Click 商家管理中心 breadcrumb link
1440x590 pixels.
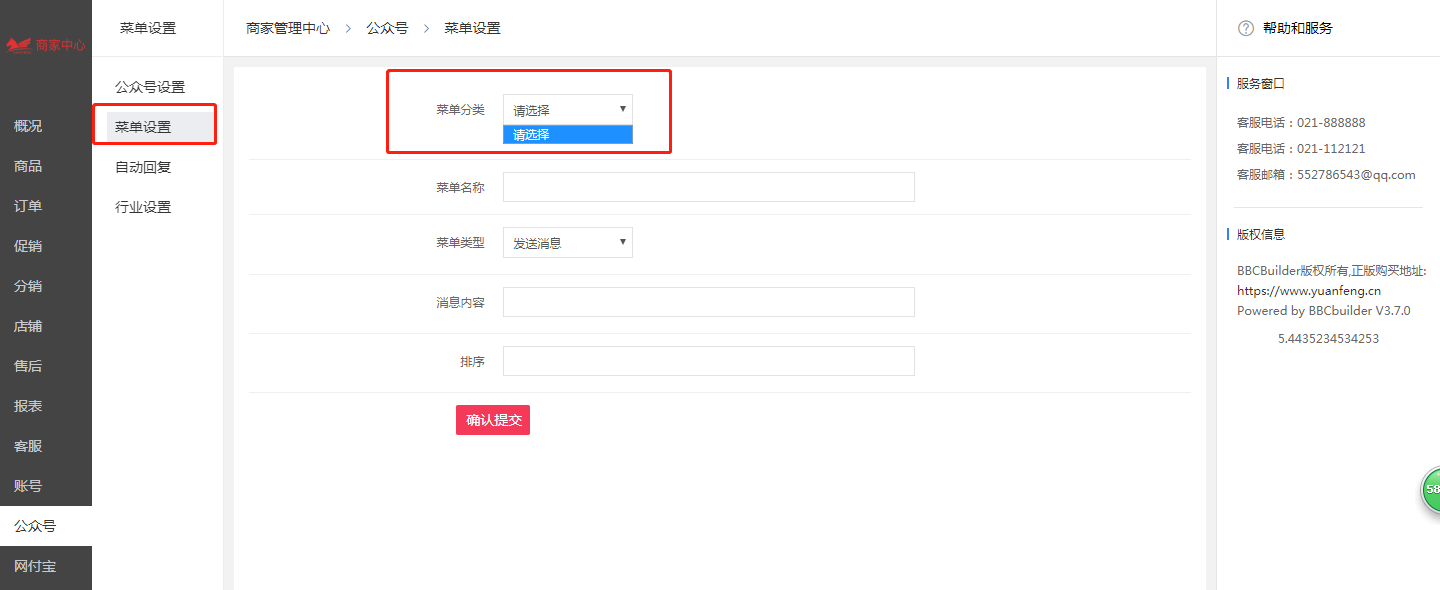[288, 28]
